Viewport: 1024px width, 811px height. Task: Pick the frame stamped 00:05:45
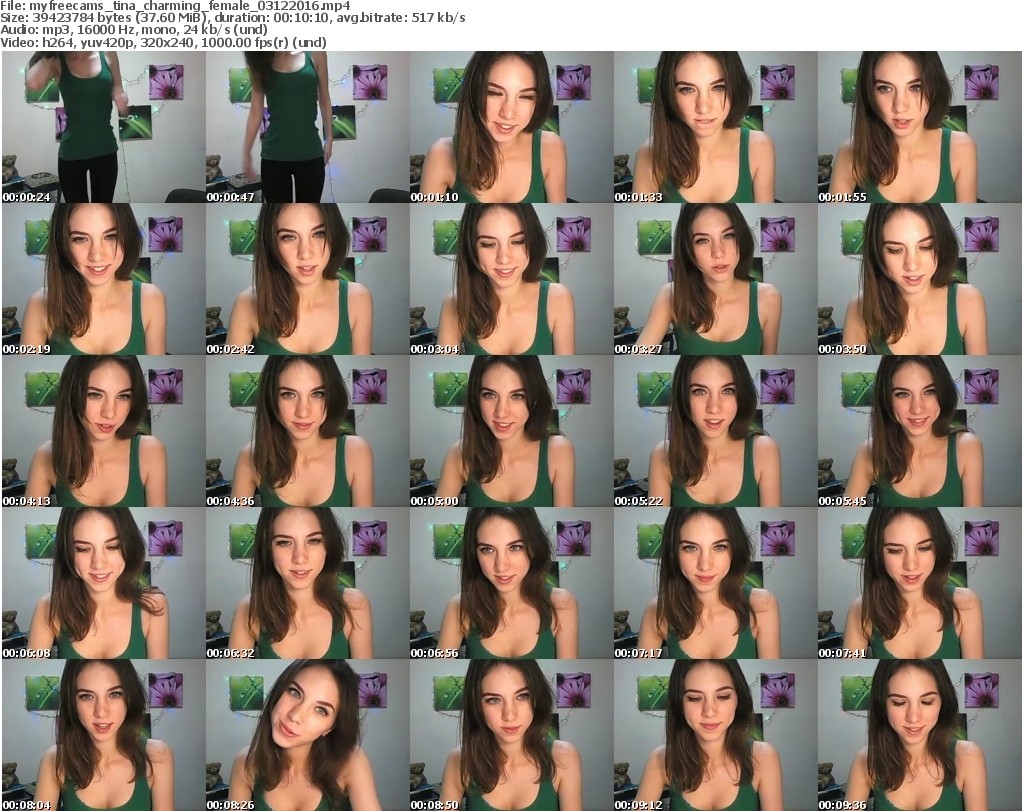(920, 432)
